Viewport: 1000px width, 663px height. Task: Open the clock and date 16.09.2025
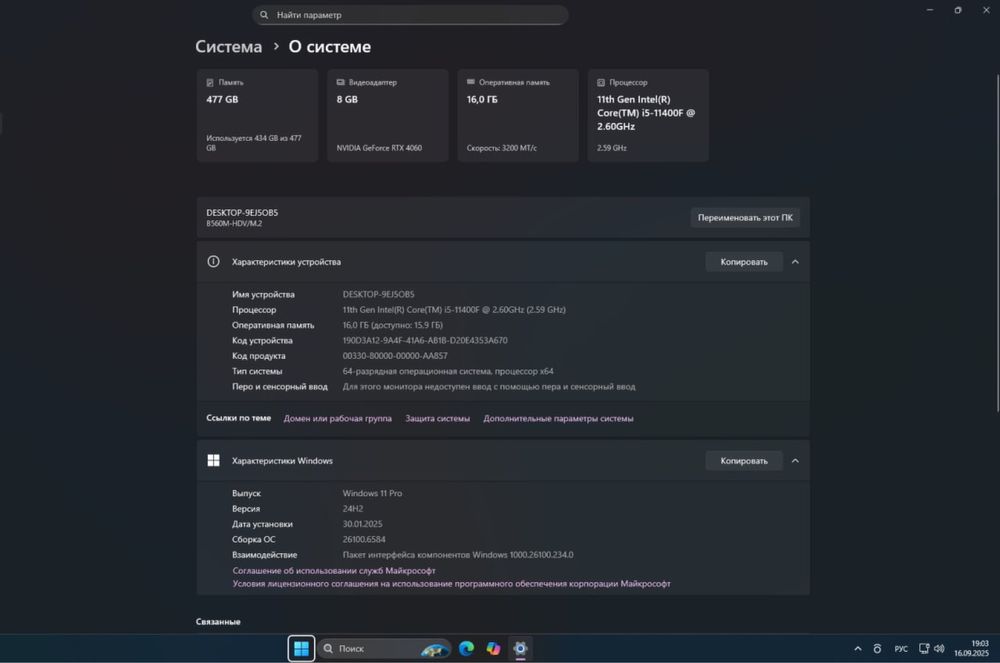[x=971, y=648]
